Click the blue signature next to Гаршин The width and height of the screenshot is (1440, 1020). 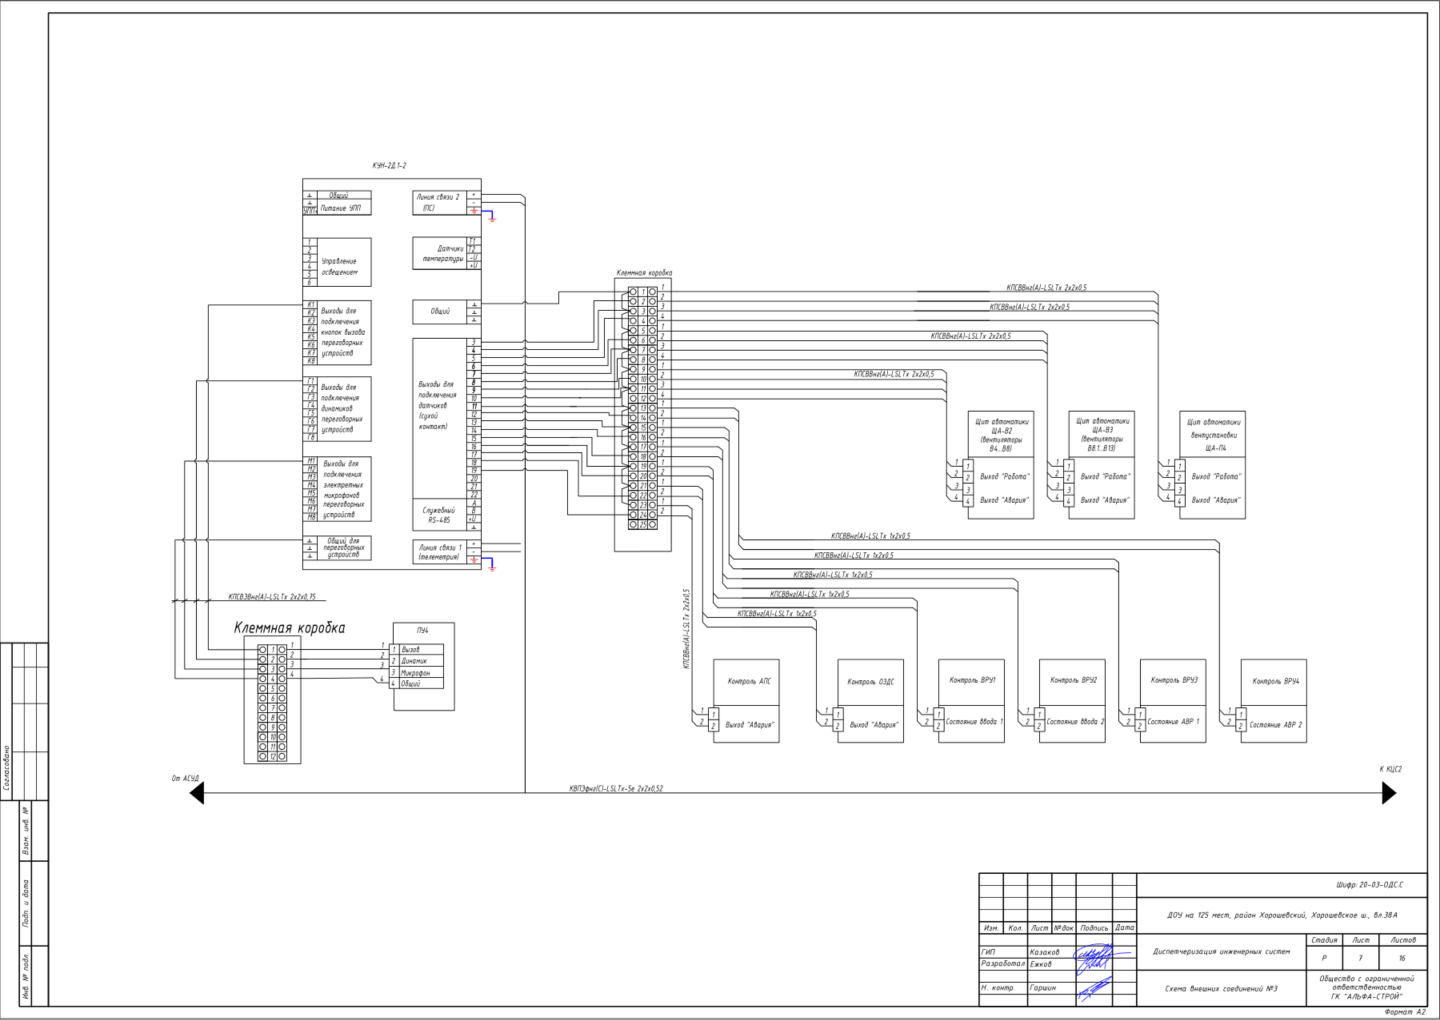point(1092,988)
